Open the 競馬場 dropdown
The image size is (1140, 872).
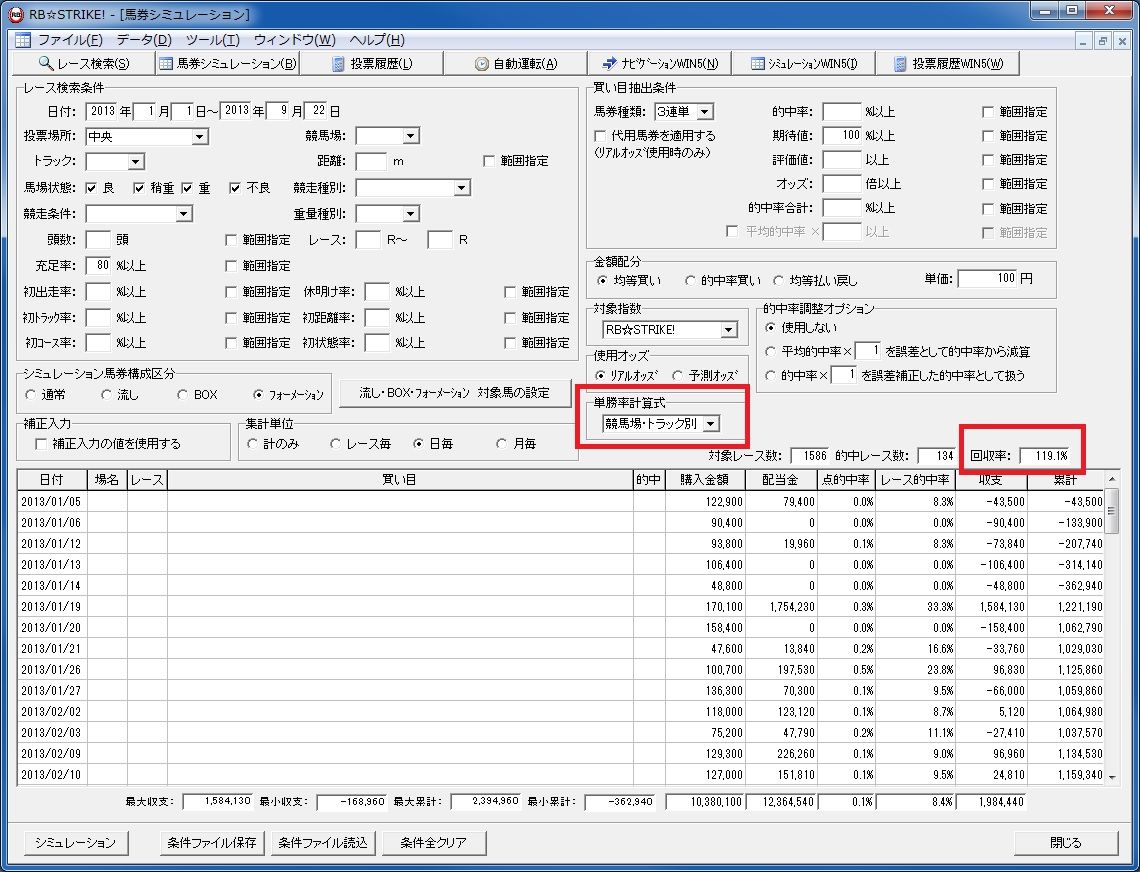tap(388, 135)
